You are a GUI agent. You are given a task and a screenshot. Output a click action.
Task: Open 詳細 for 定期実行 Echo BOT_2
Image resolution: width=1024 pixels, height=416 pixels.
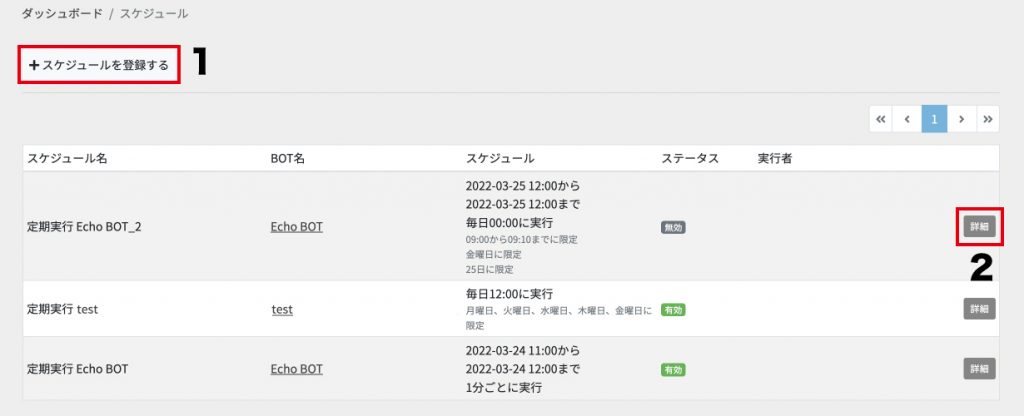tap(979, 227)
